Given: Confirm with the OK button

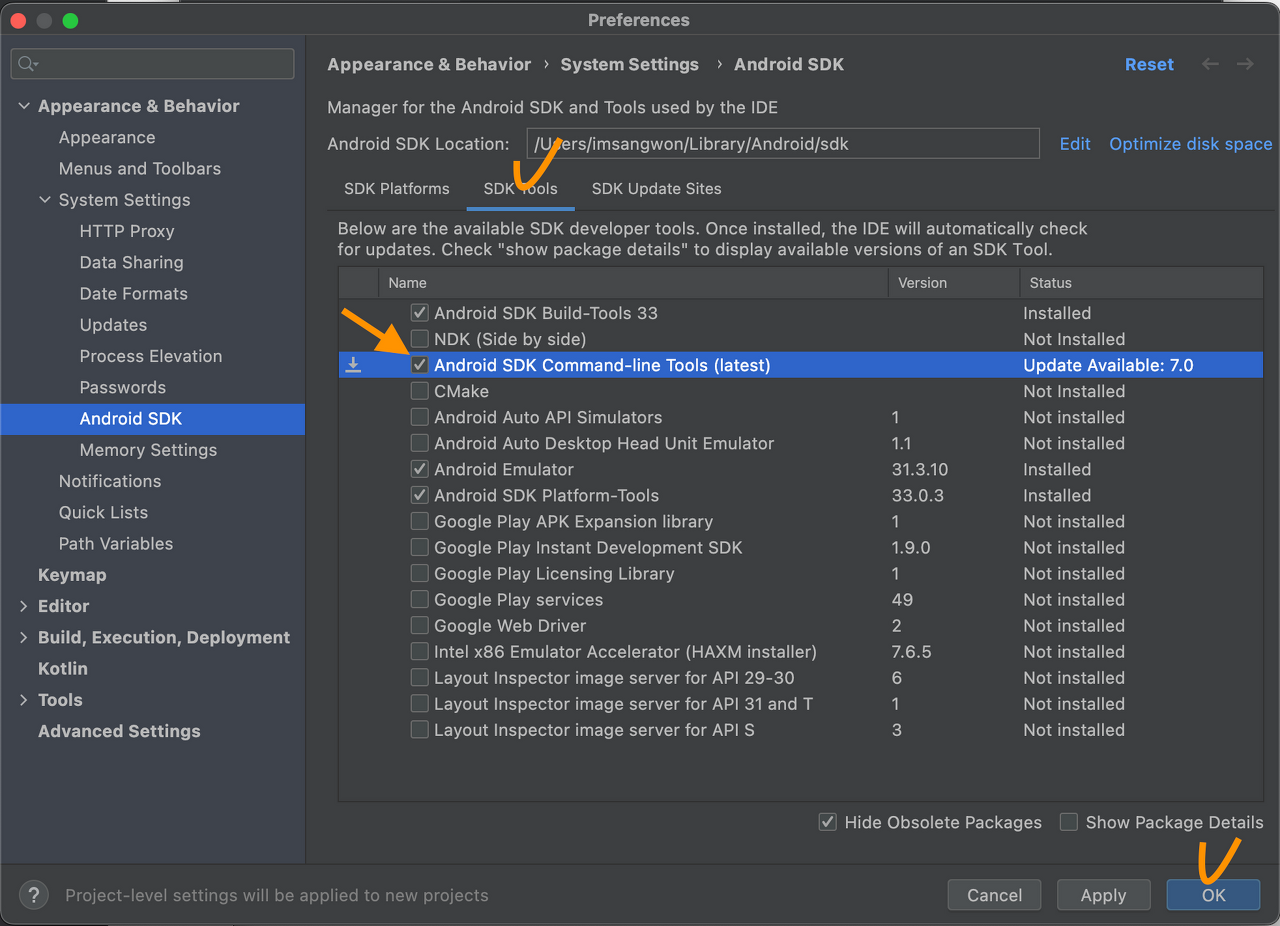Looking at the screenshot, I should click(1213, 895).
